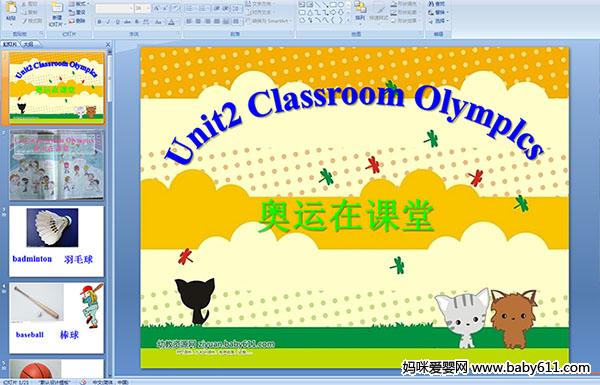Open the Numbering list dropdown
The height and width of the screenshot is (385, 600).
[x=204, y=8]
